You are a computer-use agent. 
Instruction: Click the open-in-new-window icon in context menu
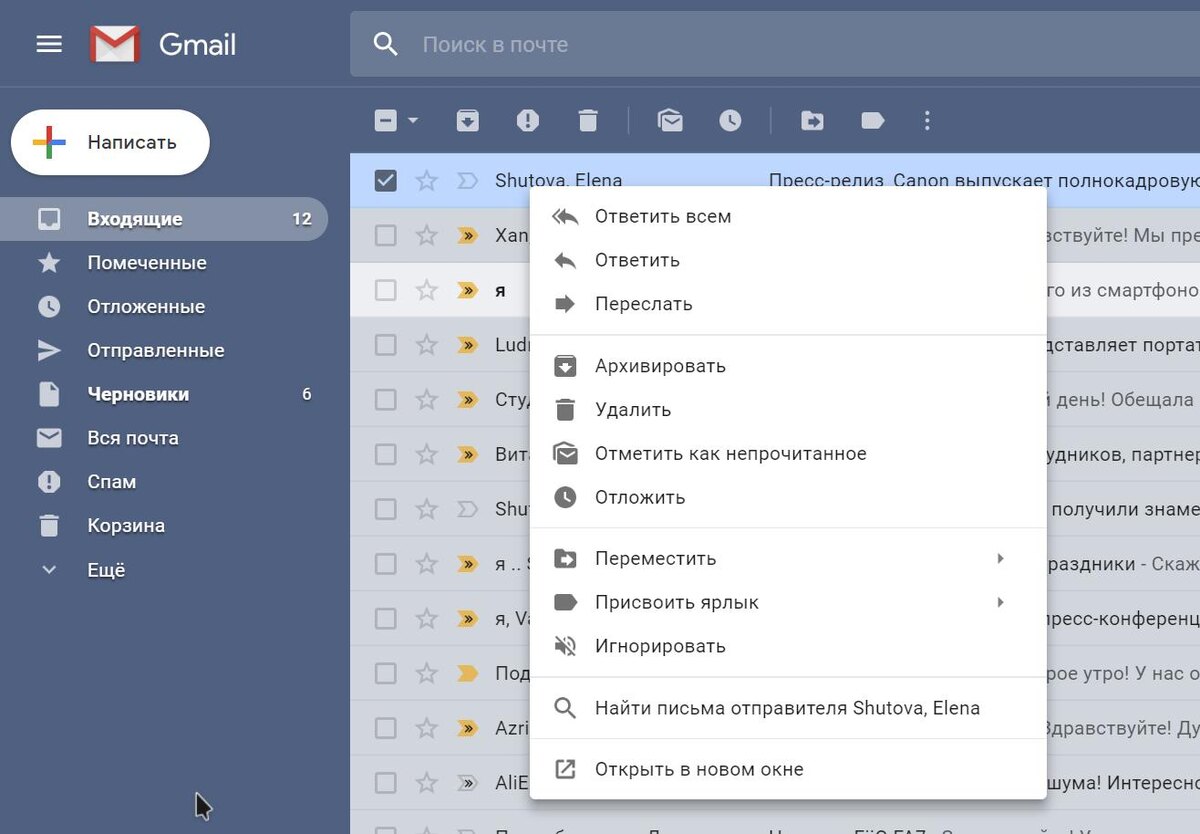[x=565, y=770]
